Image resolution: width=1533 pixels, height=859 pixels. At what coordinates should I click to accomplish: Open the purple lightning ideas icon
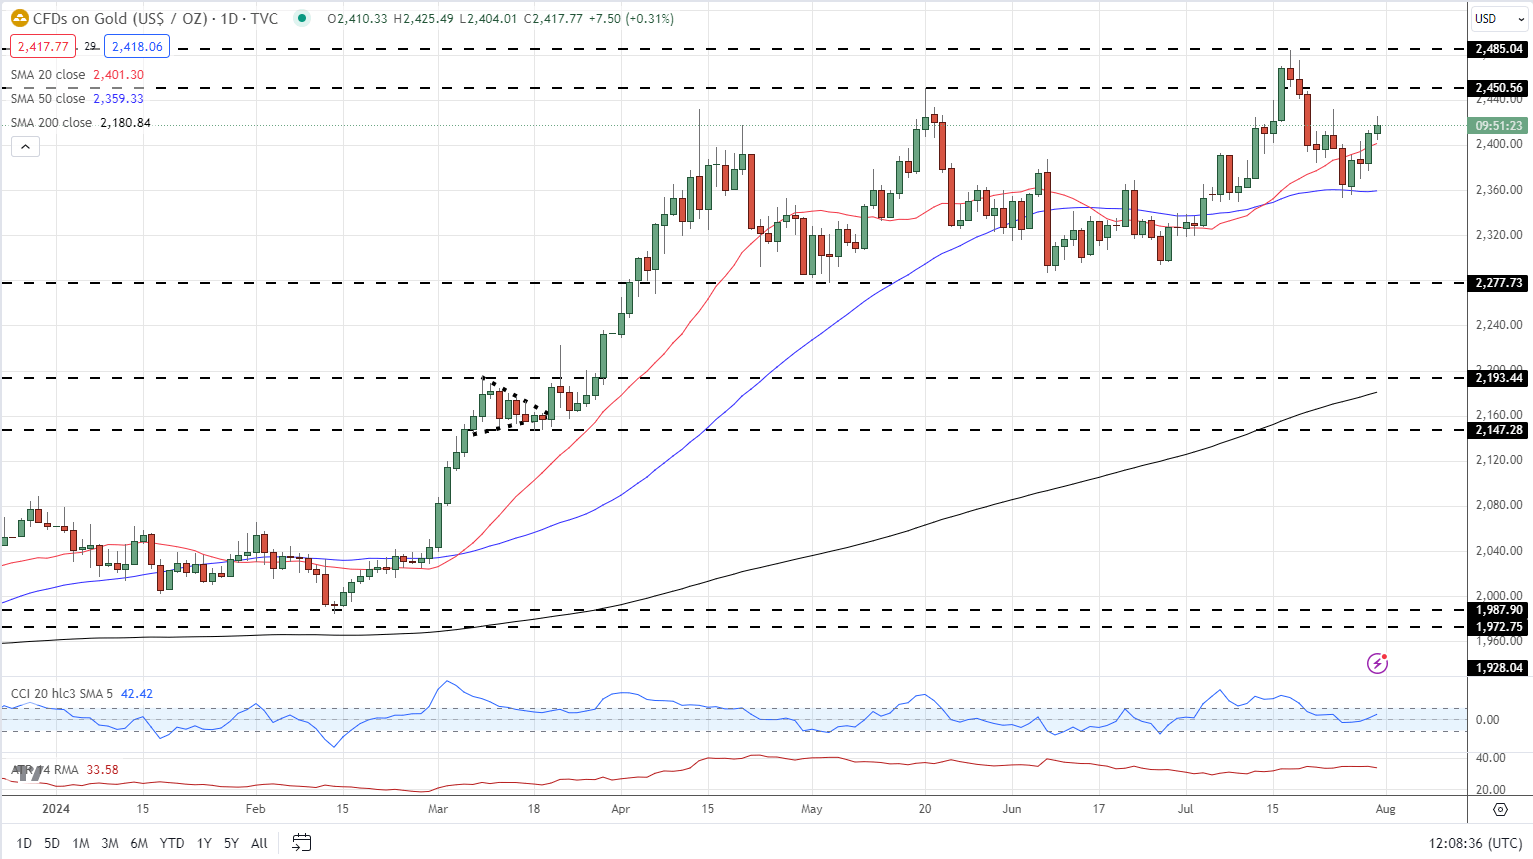[x=1377, y=663]
